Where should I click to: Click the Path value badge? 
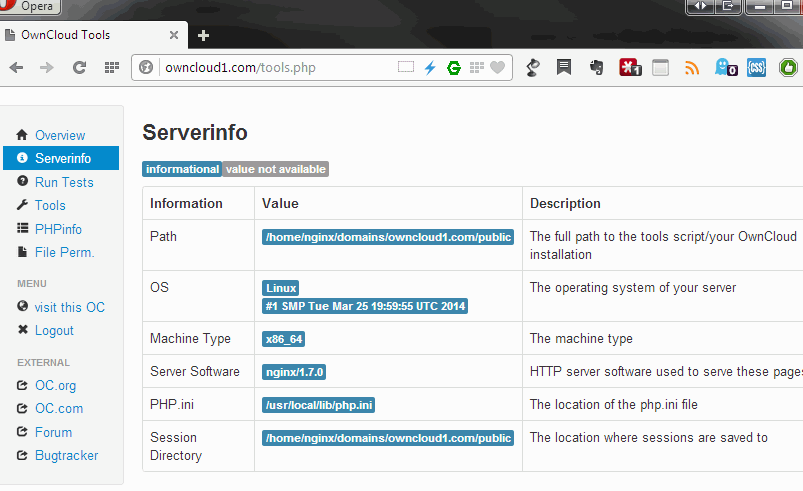tap(388, 237)
